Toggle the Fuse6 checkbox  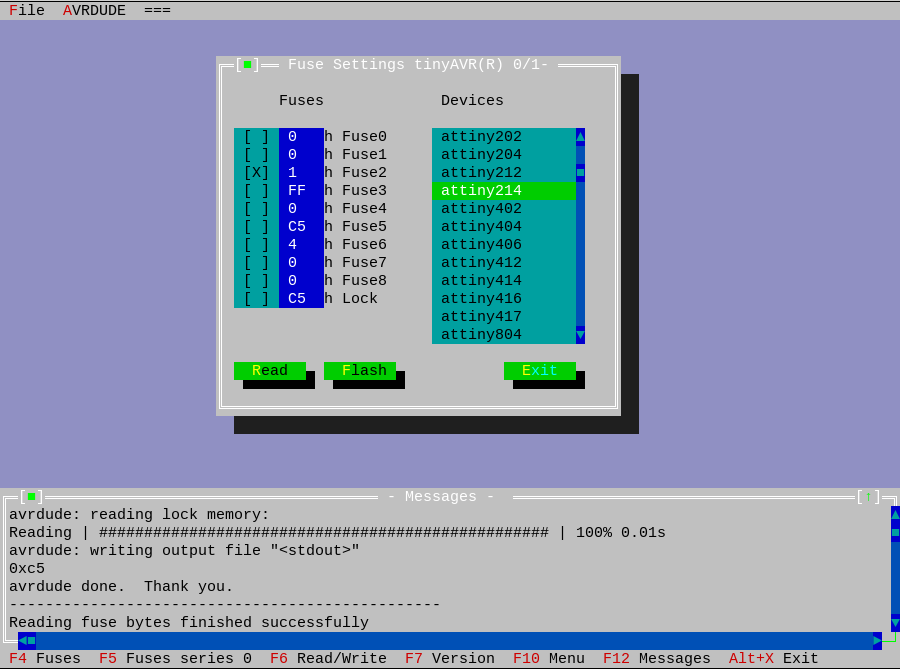coord(256,244)
